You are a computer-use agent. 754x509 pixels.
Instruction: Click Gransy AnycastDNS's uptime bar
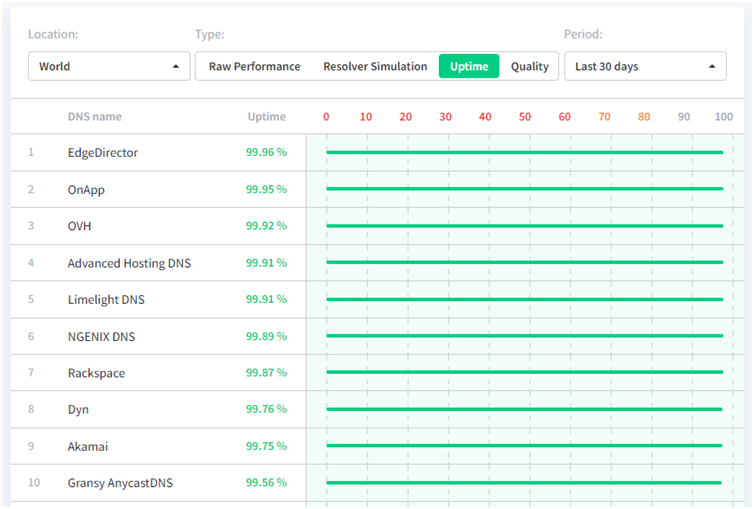[x=524, y=483]
